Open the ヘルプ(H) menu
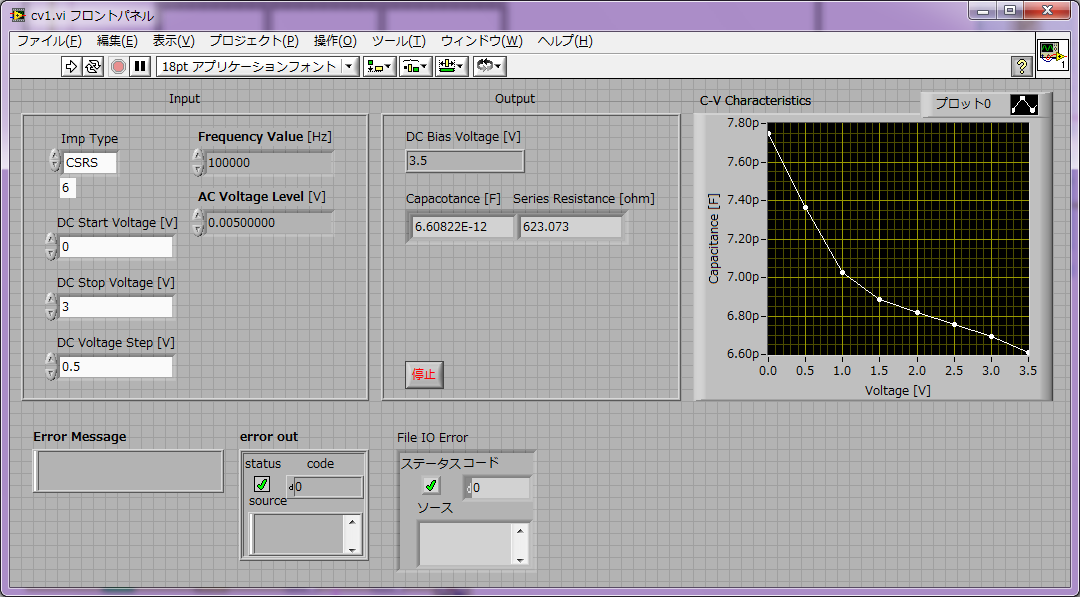 (x=565, y=41)
